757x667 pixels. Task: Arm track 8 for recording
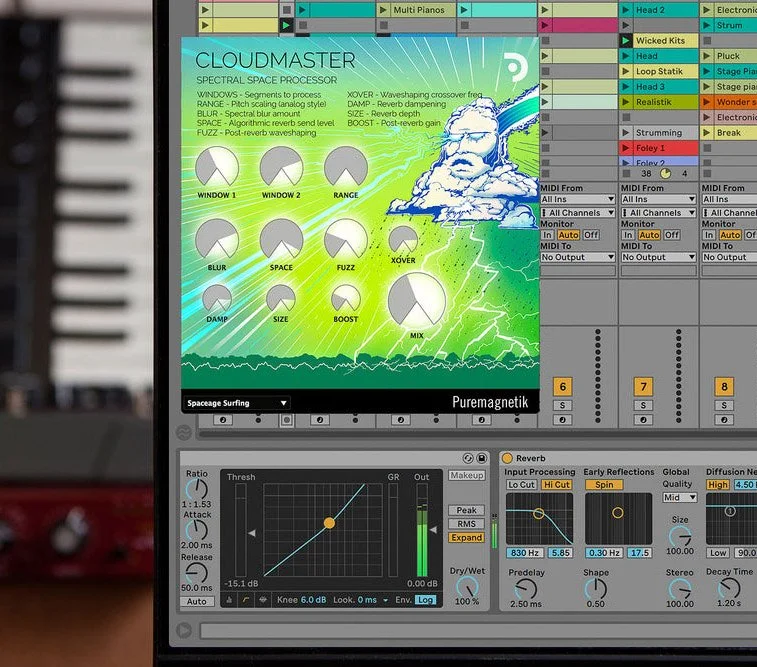724,420
